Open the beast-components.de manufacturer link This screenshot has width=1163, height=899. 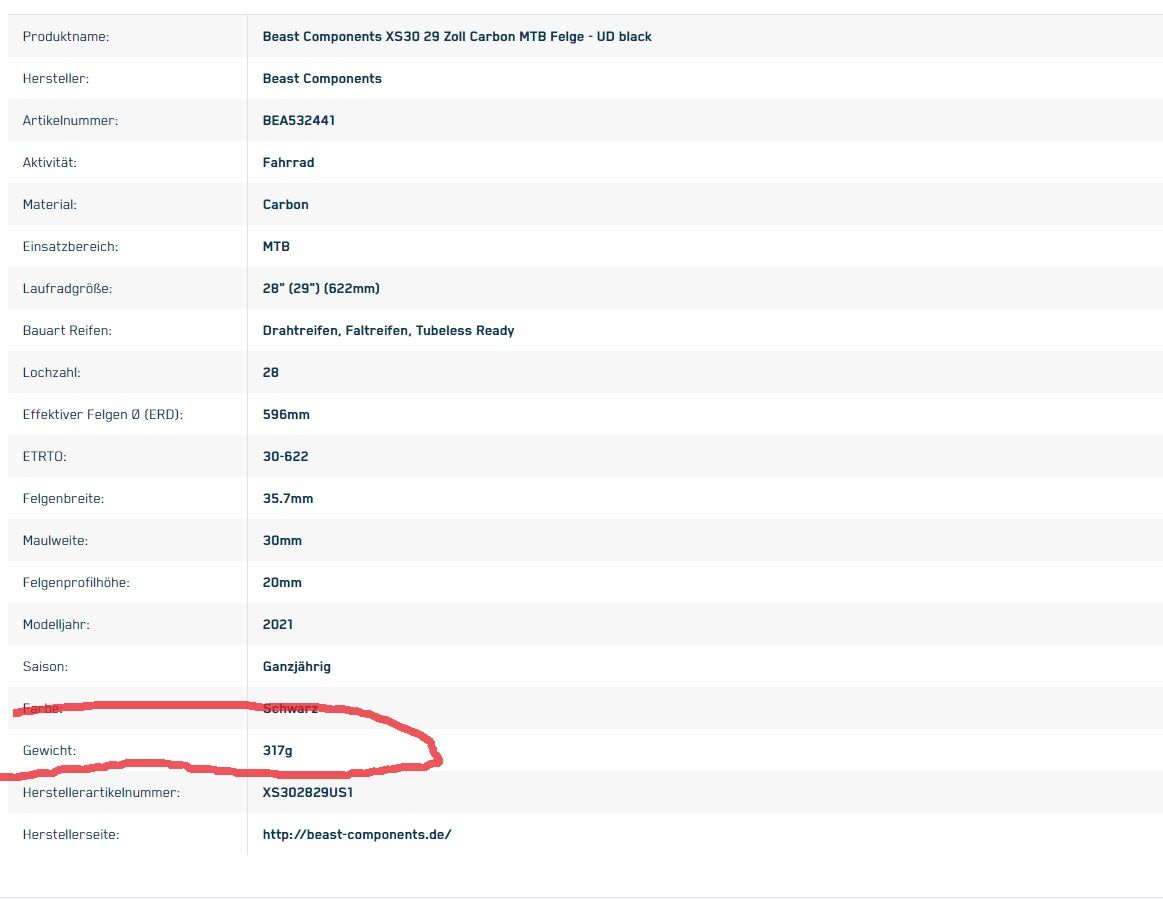pyautogui.click(x=356, y=834)
